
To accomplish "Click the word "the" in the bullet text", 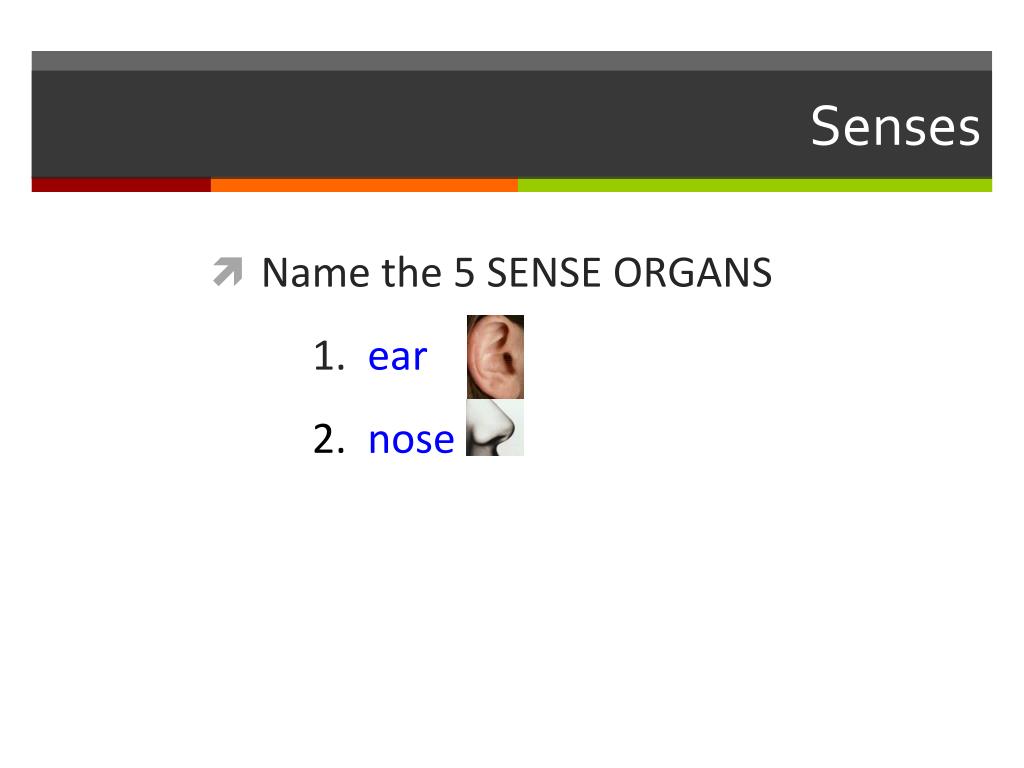I will click(x=411, y=272).
